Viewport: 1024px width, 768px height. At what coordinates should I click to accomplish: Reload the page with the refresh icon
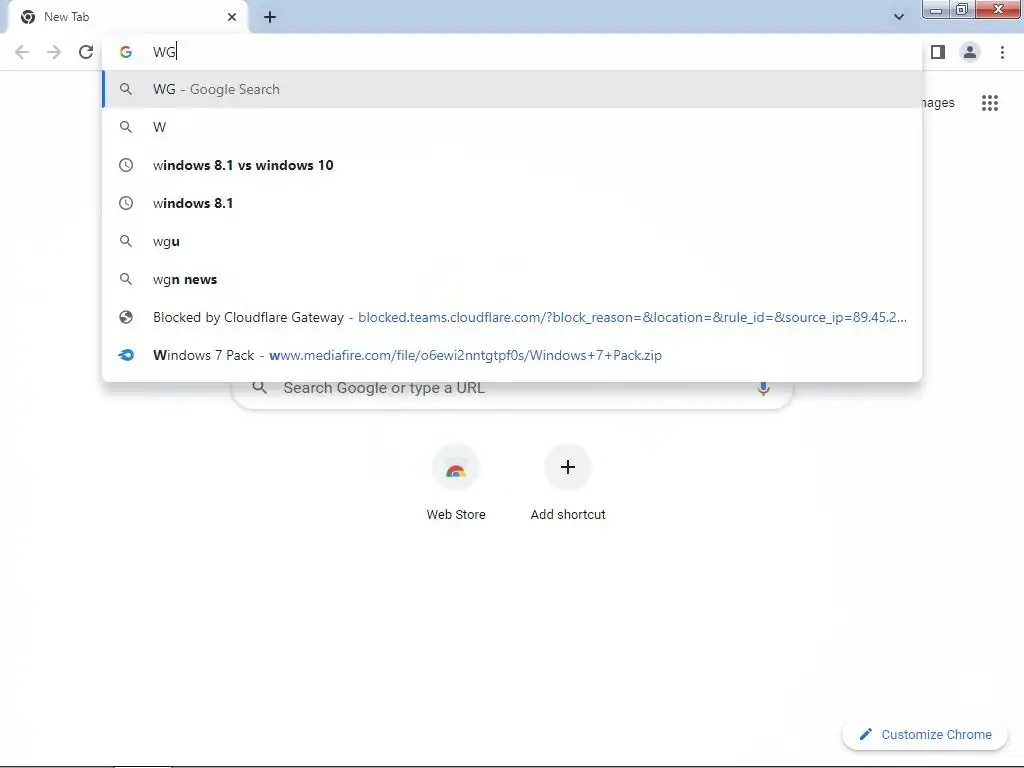click(86, 52)
